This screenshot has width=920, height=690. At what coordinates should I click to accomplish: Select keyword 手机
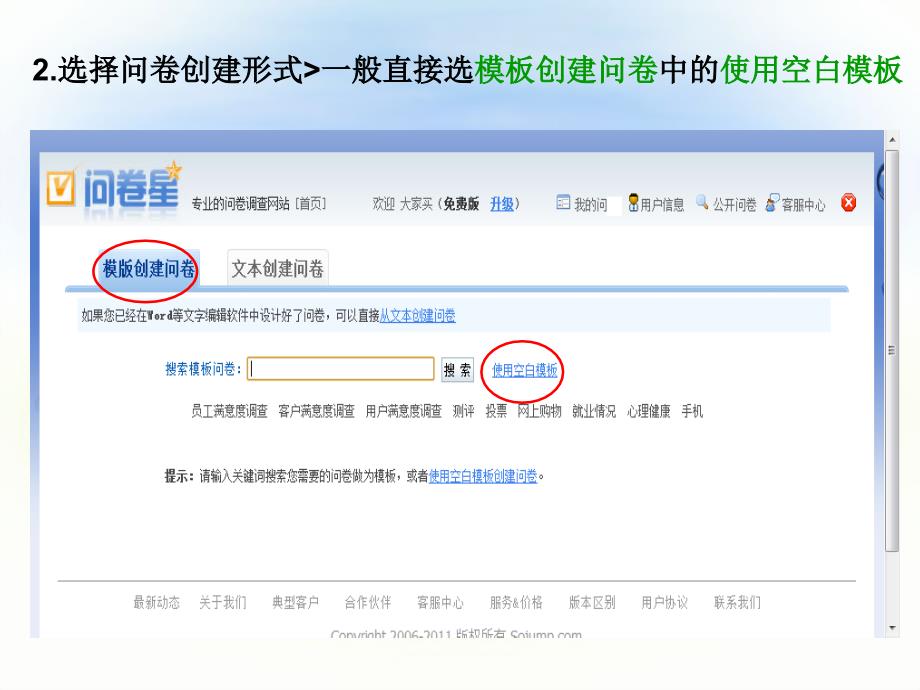coord(692,411)
